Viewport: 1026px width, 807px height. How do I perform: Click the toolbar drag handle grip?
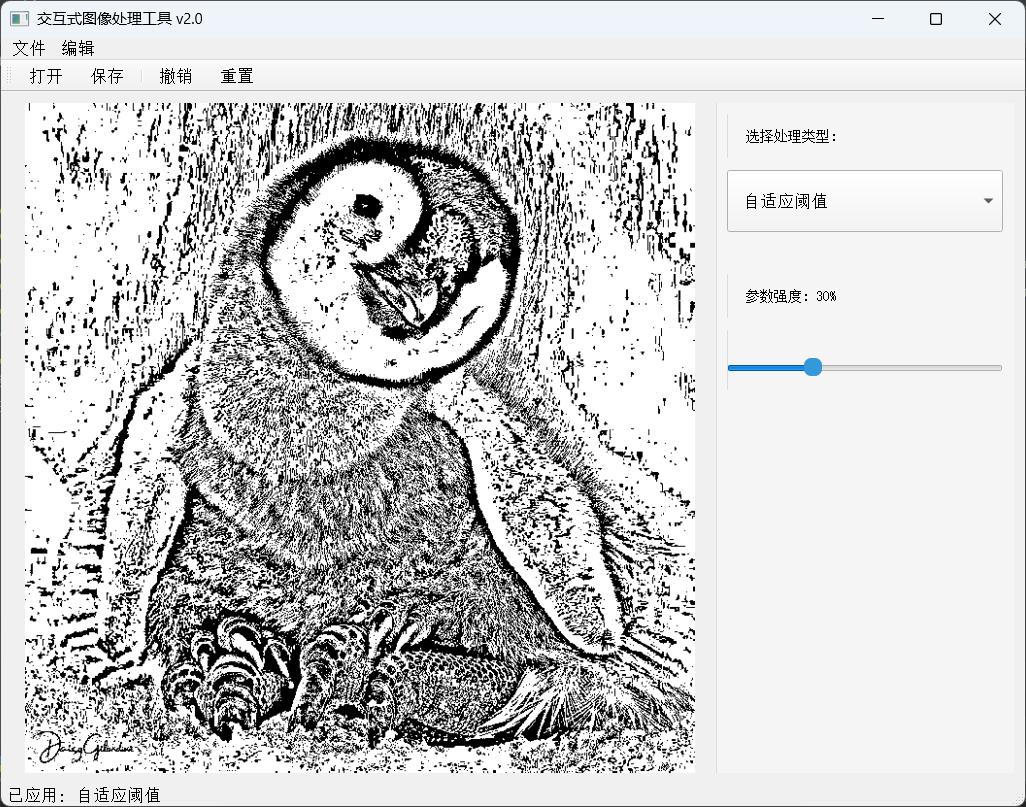9,76
